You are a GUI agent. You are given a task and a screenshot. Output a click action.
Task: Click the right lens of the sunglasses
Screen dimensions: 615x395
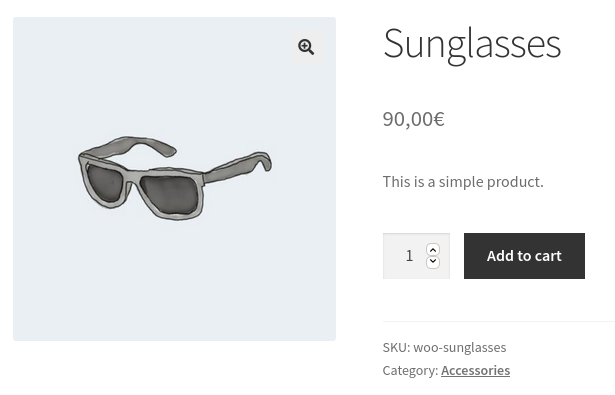pyautogui.click(x=170, y=195)
